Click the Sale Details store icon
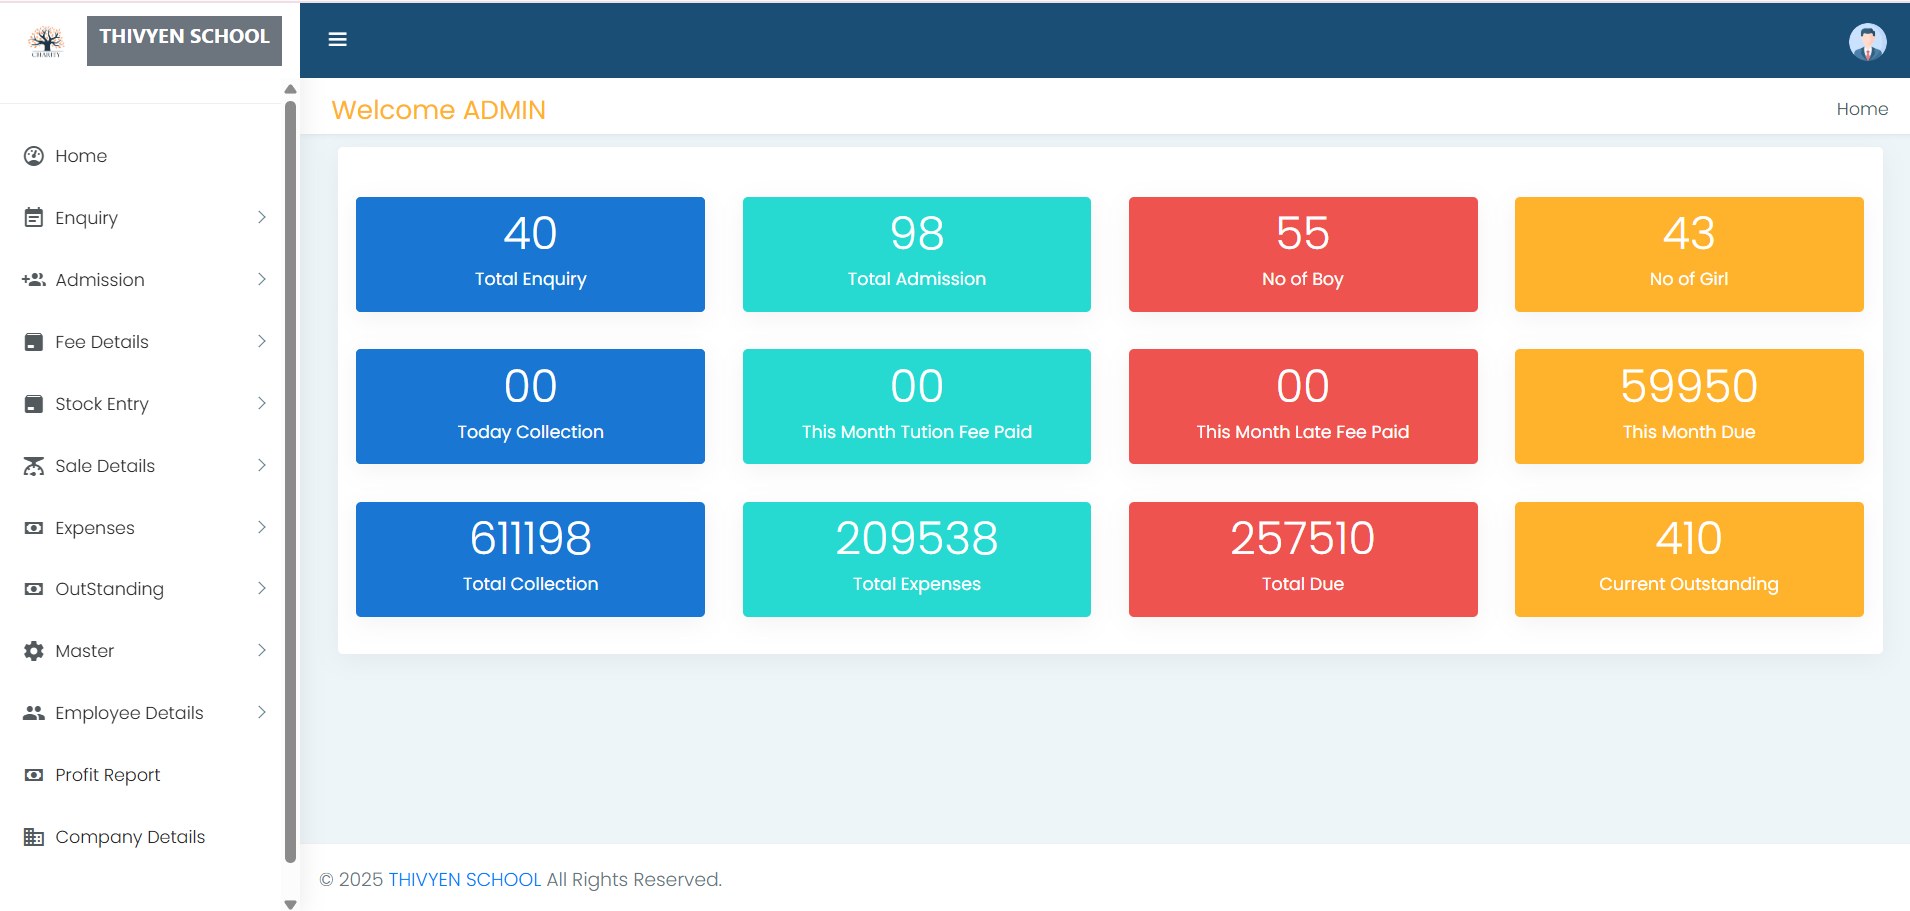Image resolution: width=1910 pixels, height=911 pixels. (34, 466)
